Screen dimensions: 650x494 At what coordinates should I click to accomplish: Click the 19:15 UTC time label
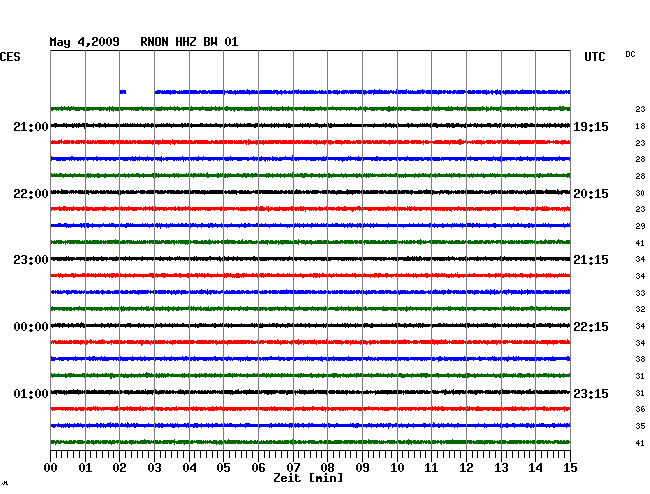click(x=591, y=126)
